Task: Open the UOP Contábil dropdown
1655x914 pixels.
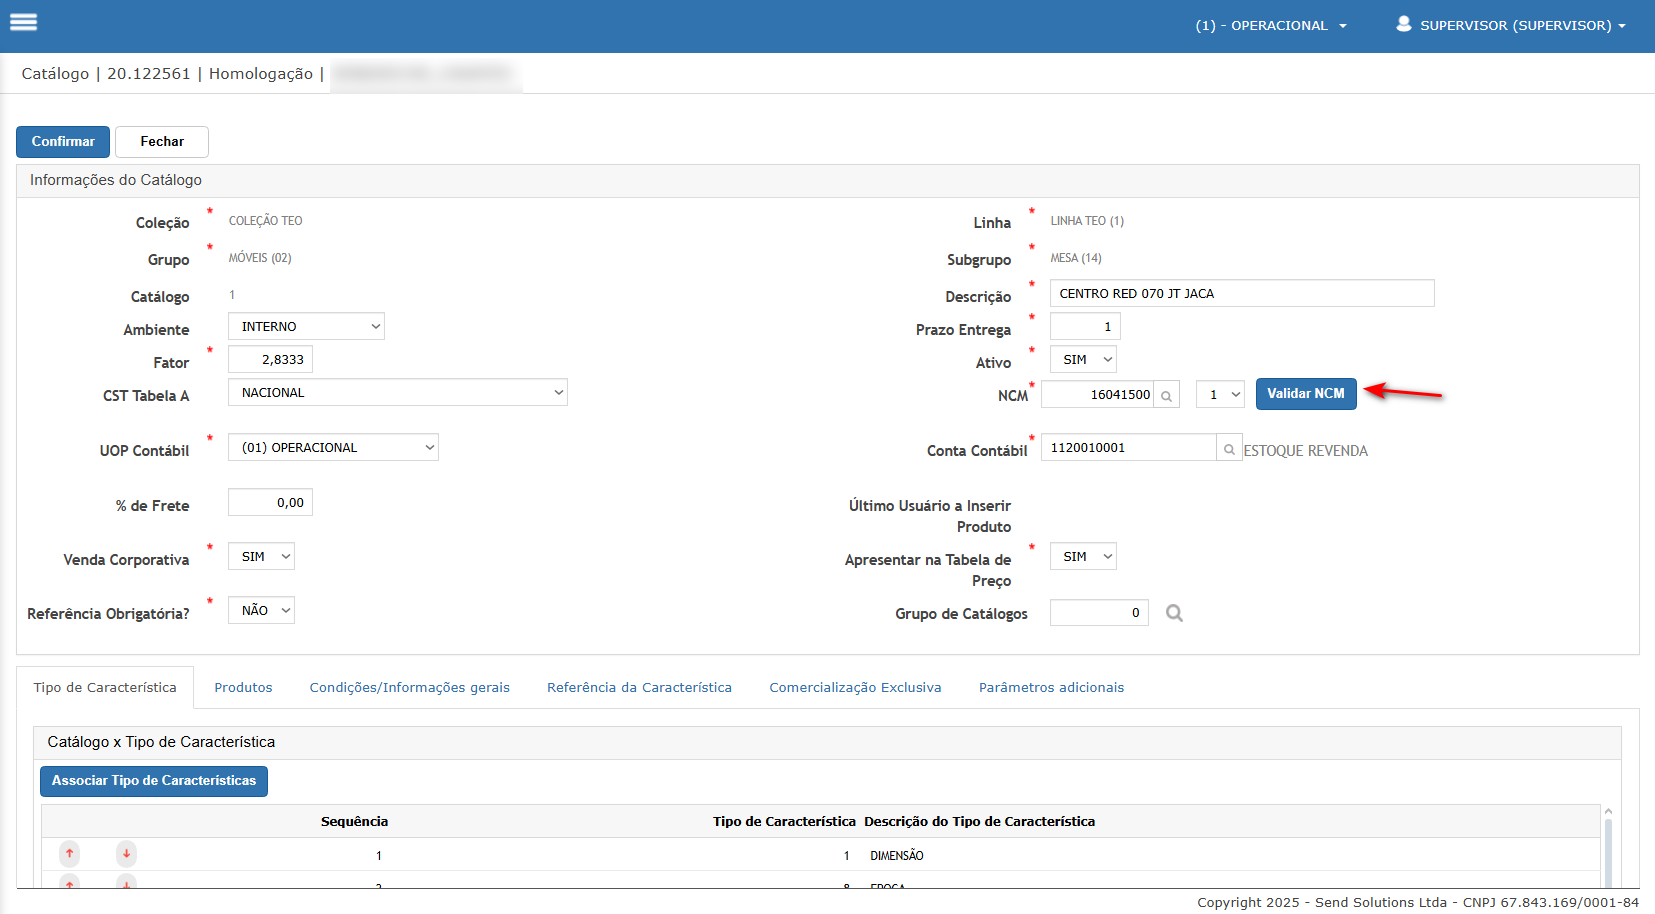Action: [333, 448]
